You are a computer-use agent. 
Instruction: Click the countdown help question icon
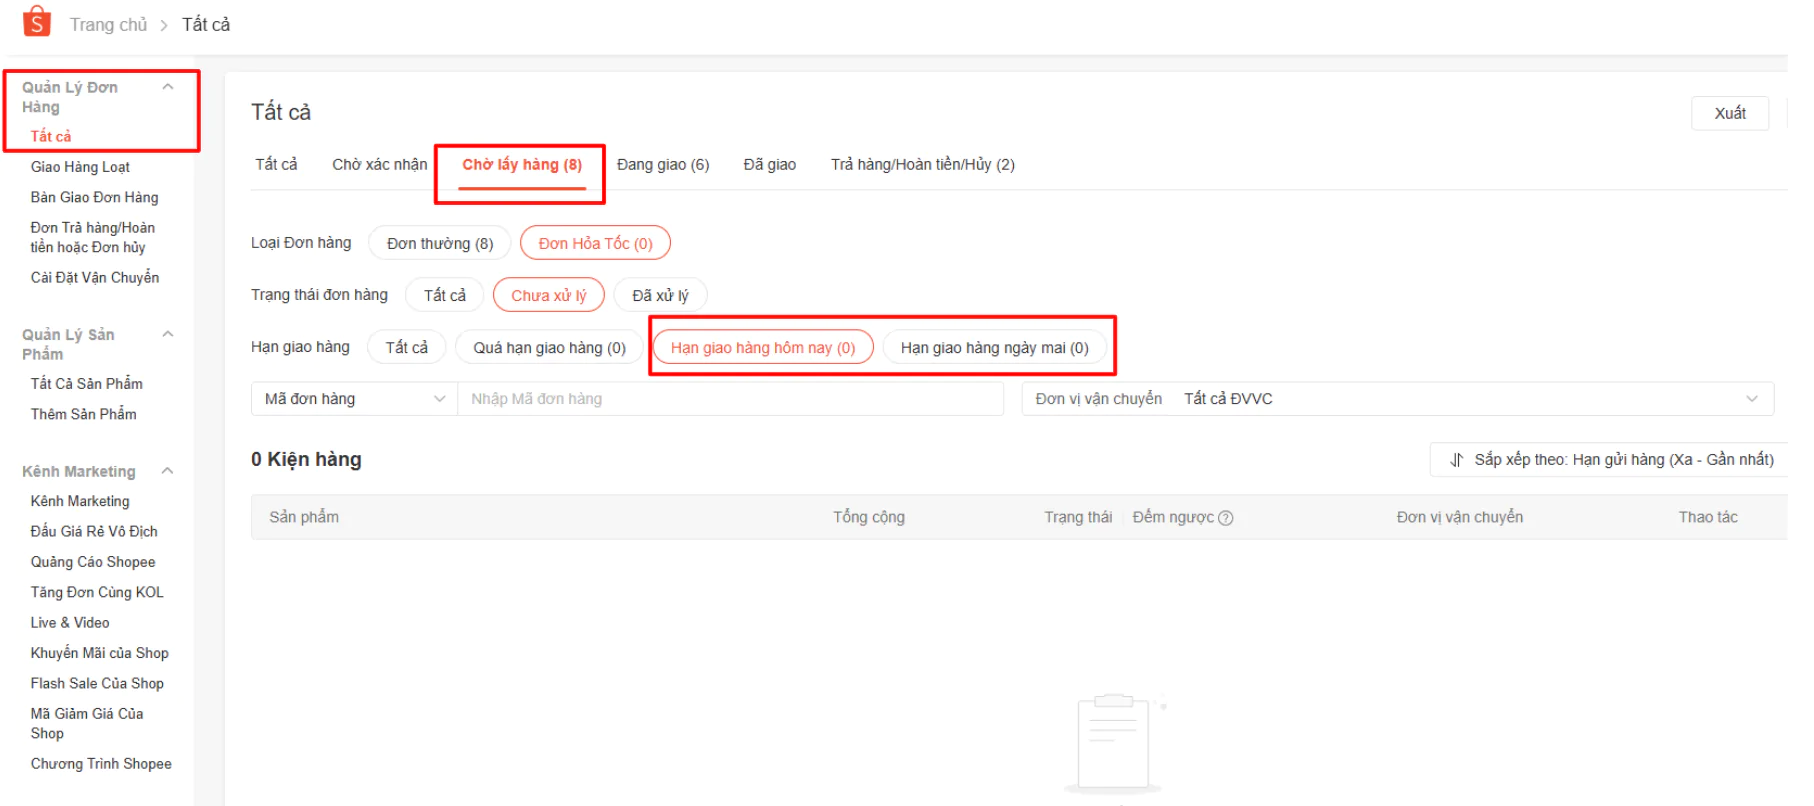(1226, 518)
